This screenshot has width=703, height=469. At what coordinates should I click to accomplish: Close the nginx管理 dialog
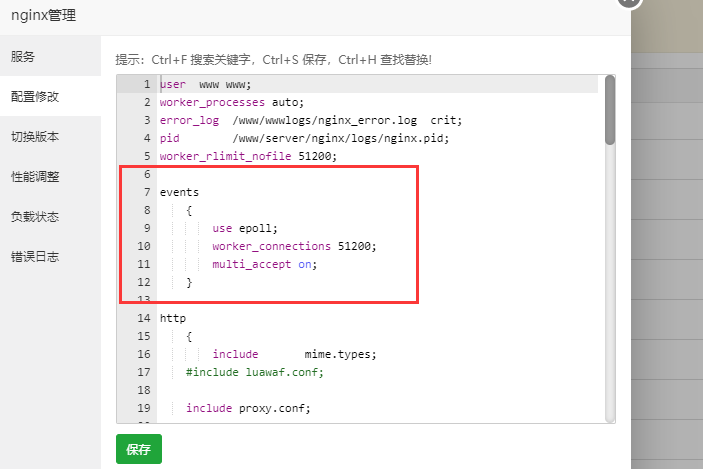click(629, 2)
